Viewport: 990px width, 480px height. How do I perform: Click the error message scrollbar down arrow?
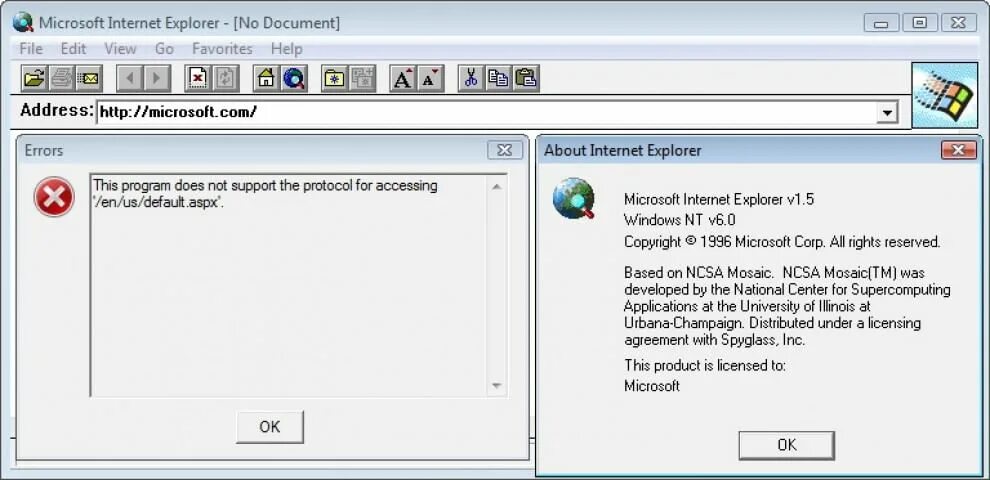point(496,385)
